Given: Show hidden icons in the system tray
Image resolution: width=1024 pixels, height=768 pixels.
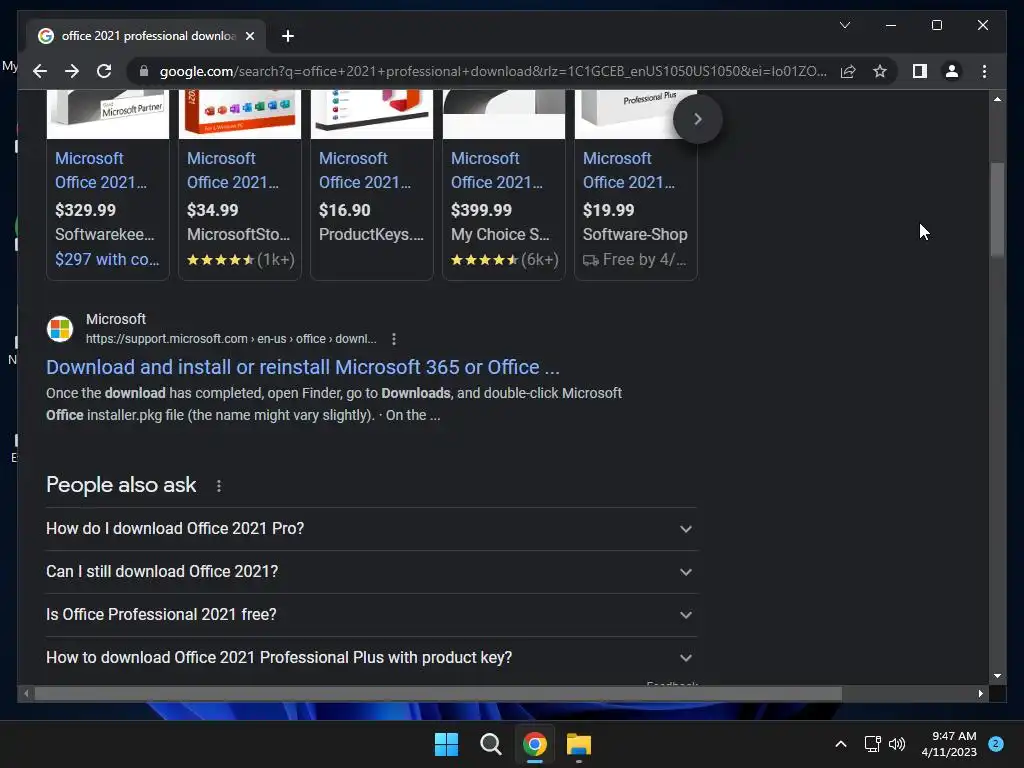Looking at the screenshot, I should click(x=841, y=744).
